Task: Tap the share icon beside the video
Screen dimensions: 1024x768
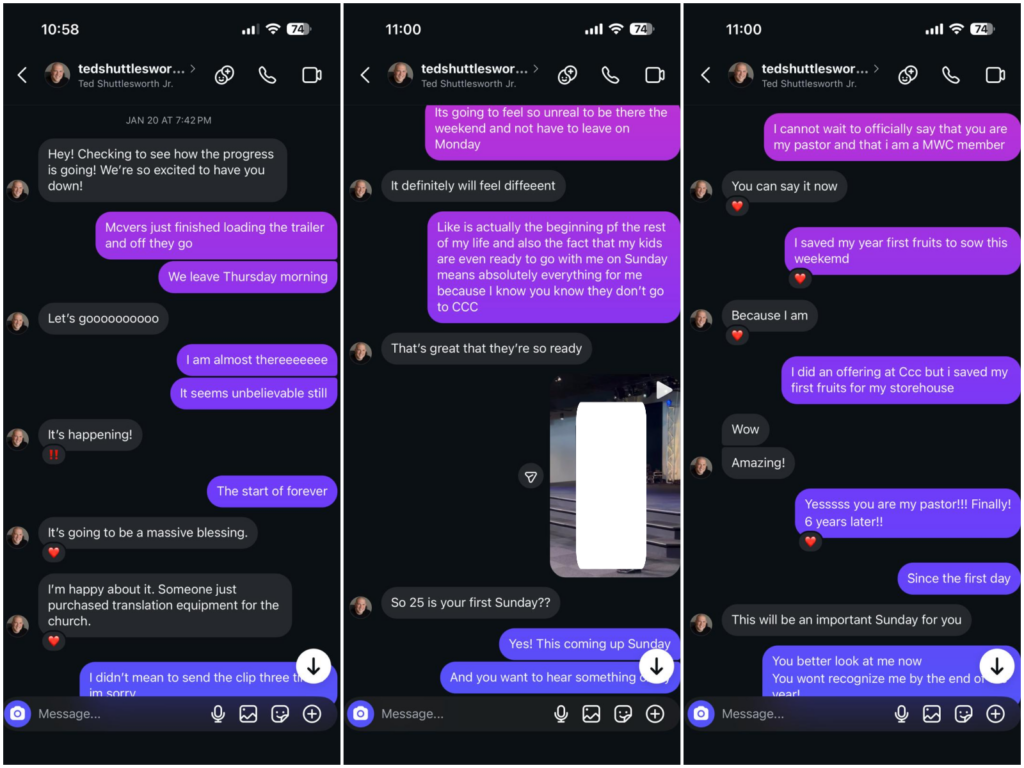Action: click(531, 477)
